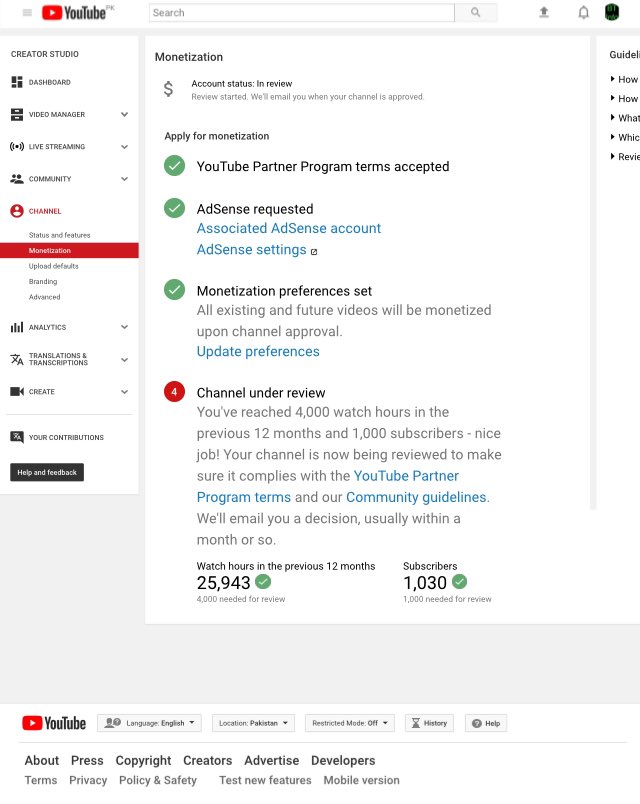The height and width of the screenshot is (804, 640).
Task: Select the Monetization submenu item
Action: coord(69,250)
